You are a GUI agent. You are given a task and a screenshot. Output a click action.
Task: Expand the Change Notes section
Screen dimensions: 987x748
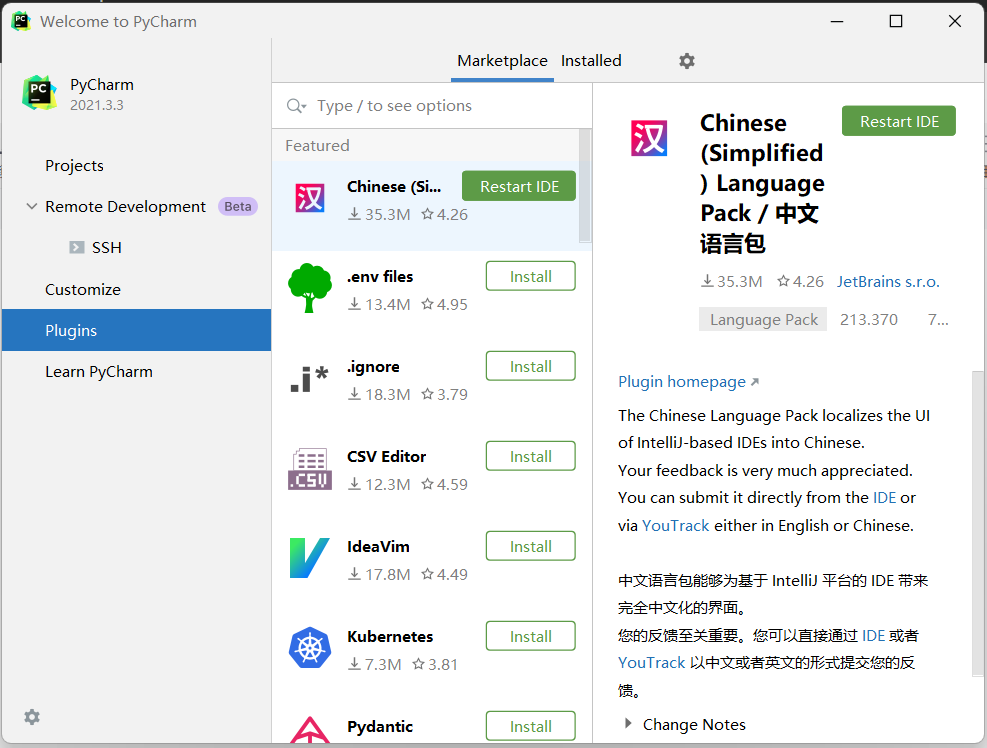[x=628, y=724]
